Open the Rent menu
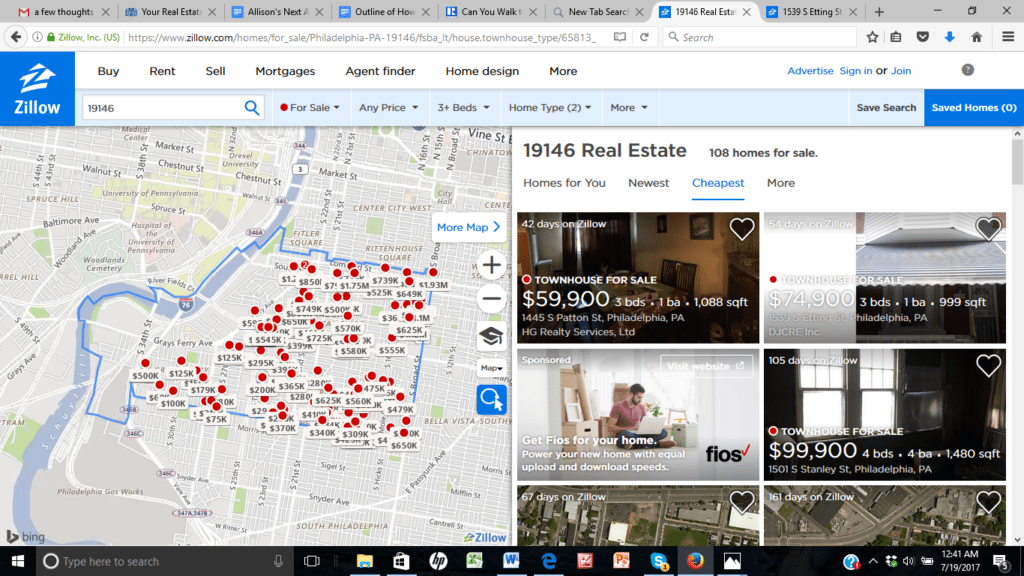This screenshot has height=576, width=1024. 162,71
